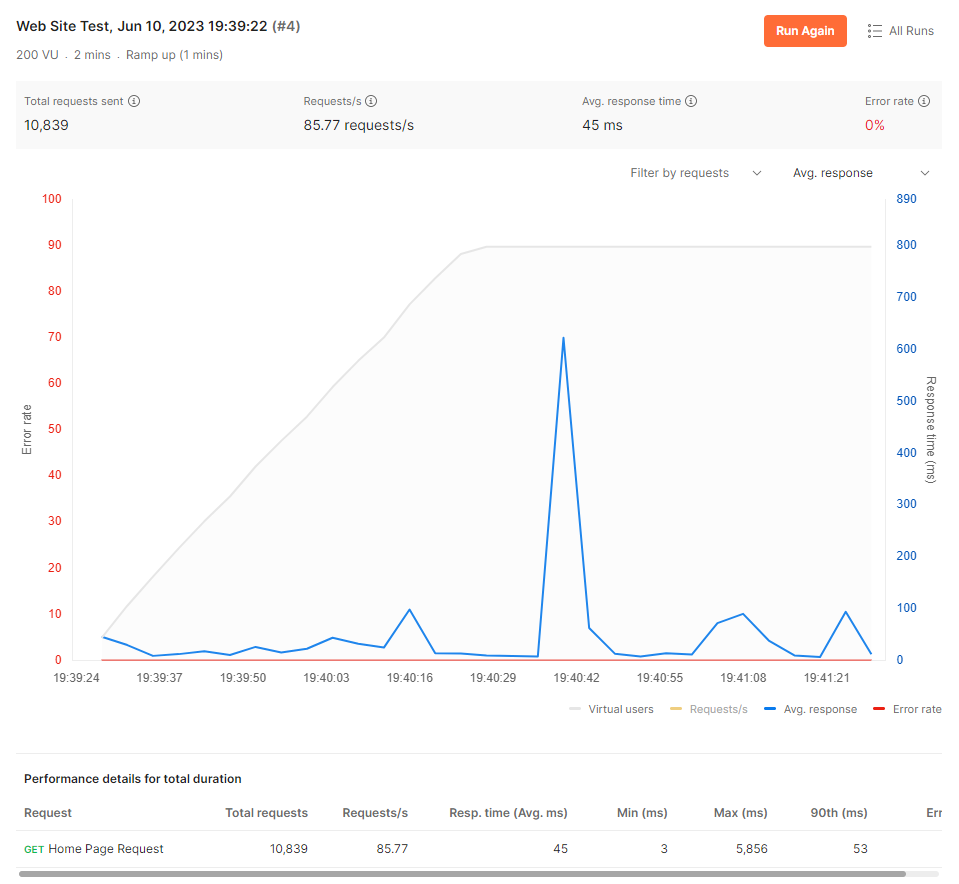The height and width of the screenshot is (884, 959).
Task: Click the Max (ms) column header
Action: [x=740, y=813]
